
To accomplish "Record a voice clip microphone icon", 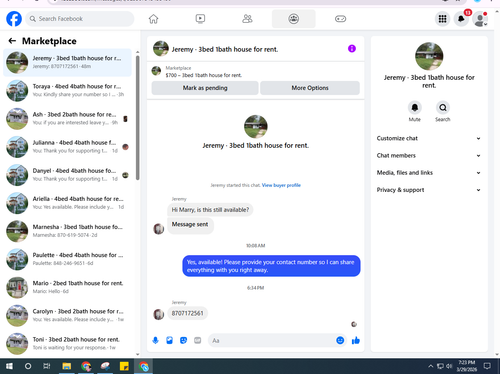I will pyautogui.click(x=155, y=340).
